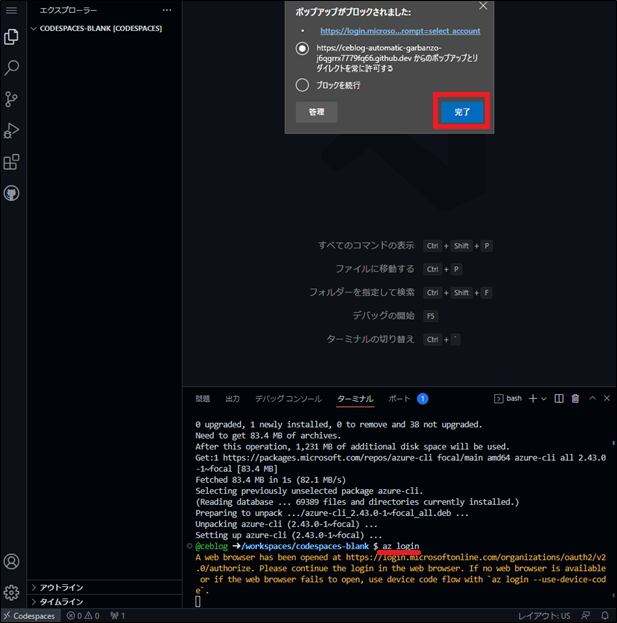Screen dimensions: 617x623
Task: Maximize the panel with up chevron
Action: click(592, 398)
